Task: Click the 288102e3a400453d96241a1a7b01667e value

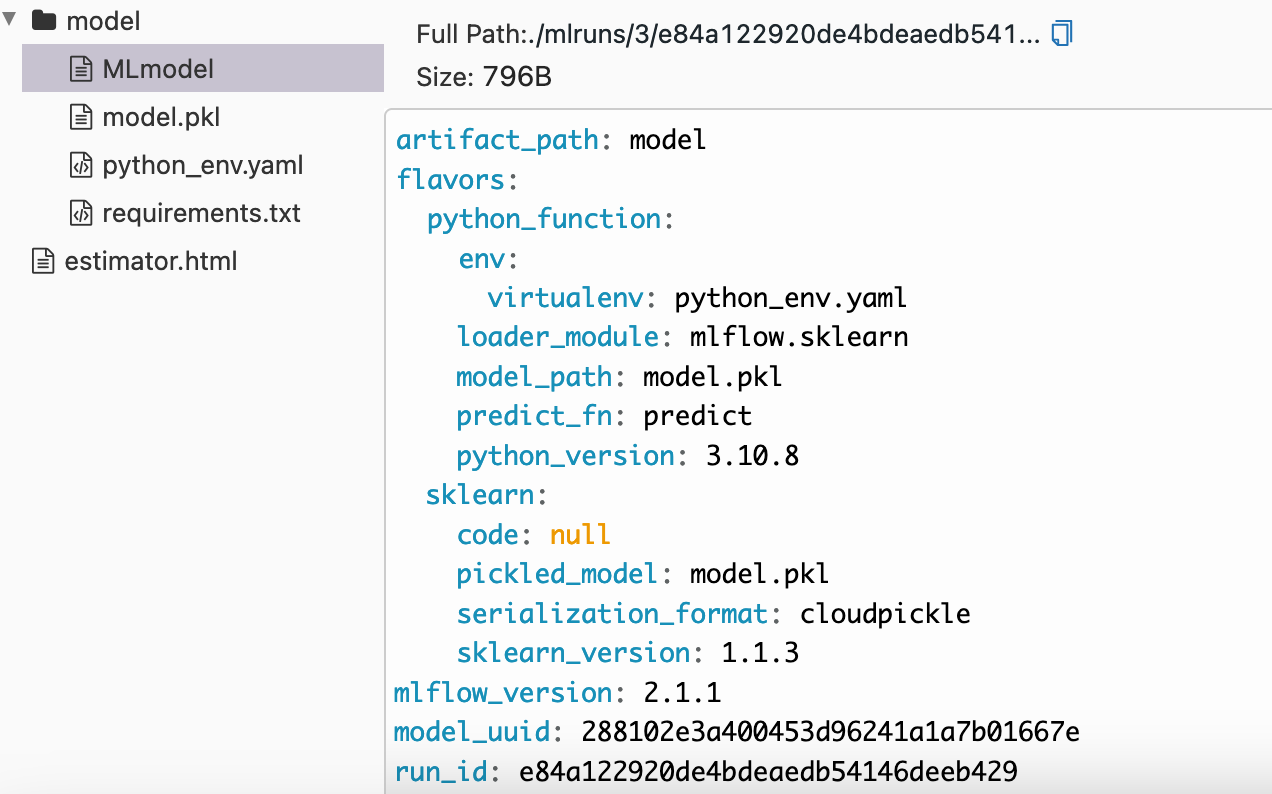Action: 830,732
